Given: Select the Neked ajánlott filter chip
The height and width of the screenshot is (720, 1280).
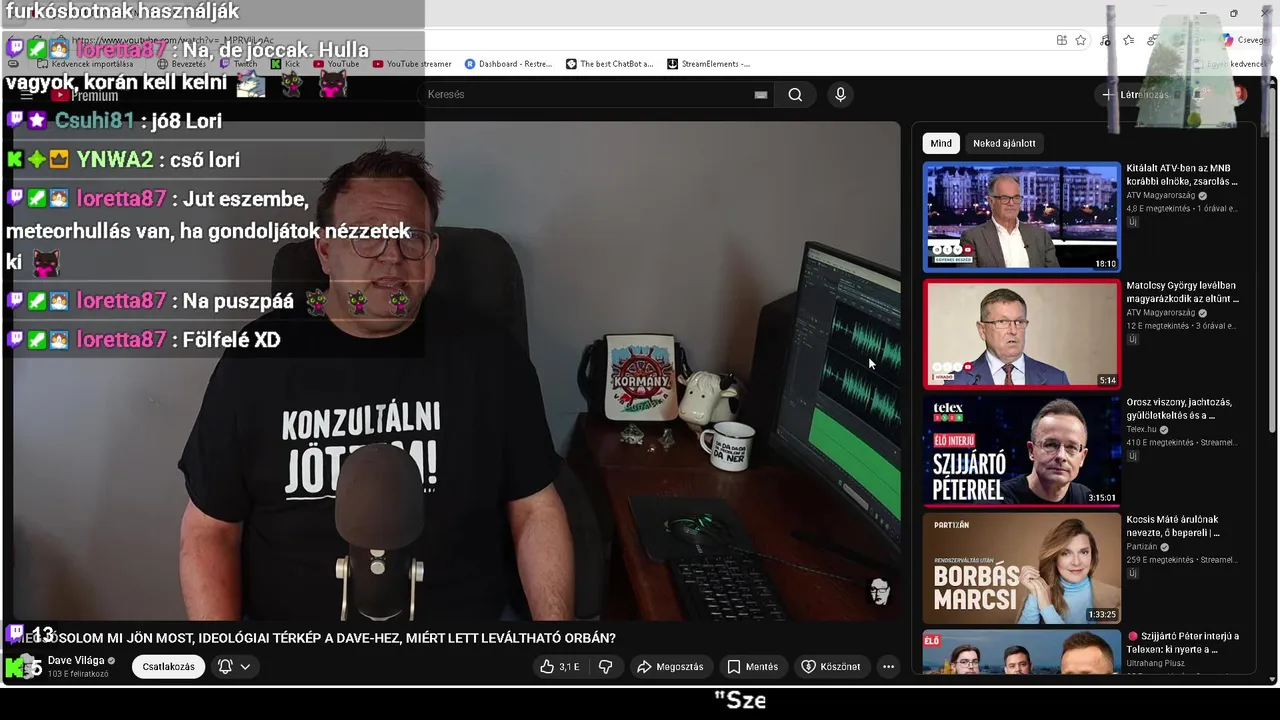Looking at the screenshot, I should click(1004, 143).
